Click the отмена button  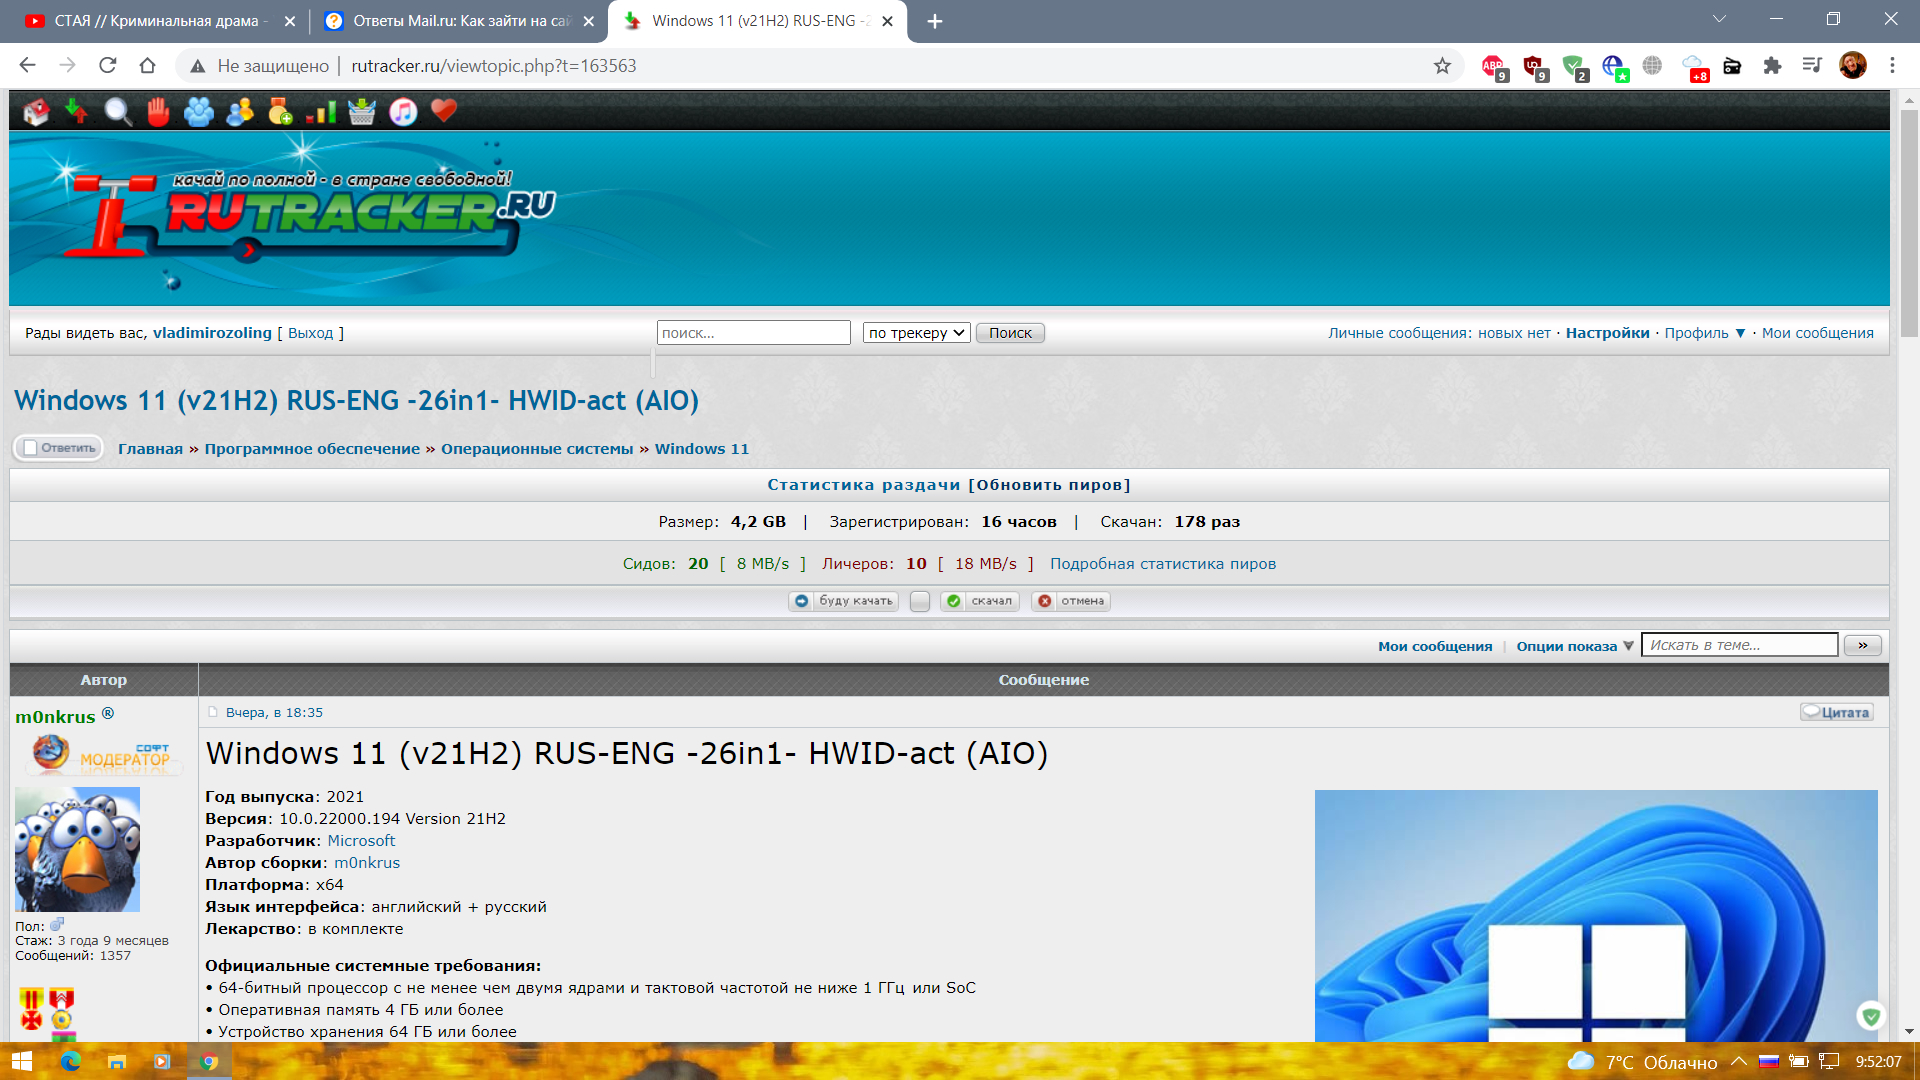(x=1071, y=601)
